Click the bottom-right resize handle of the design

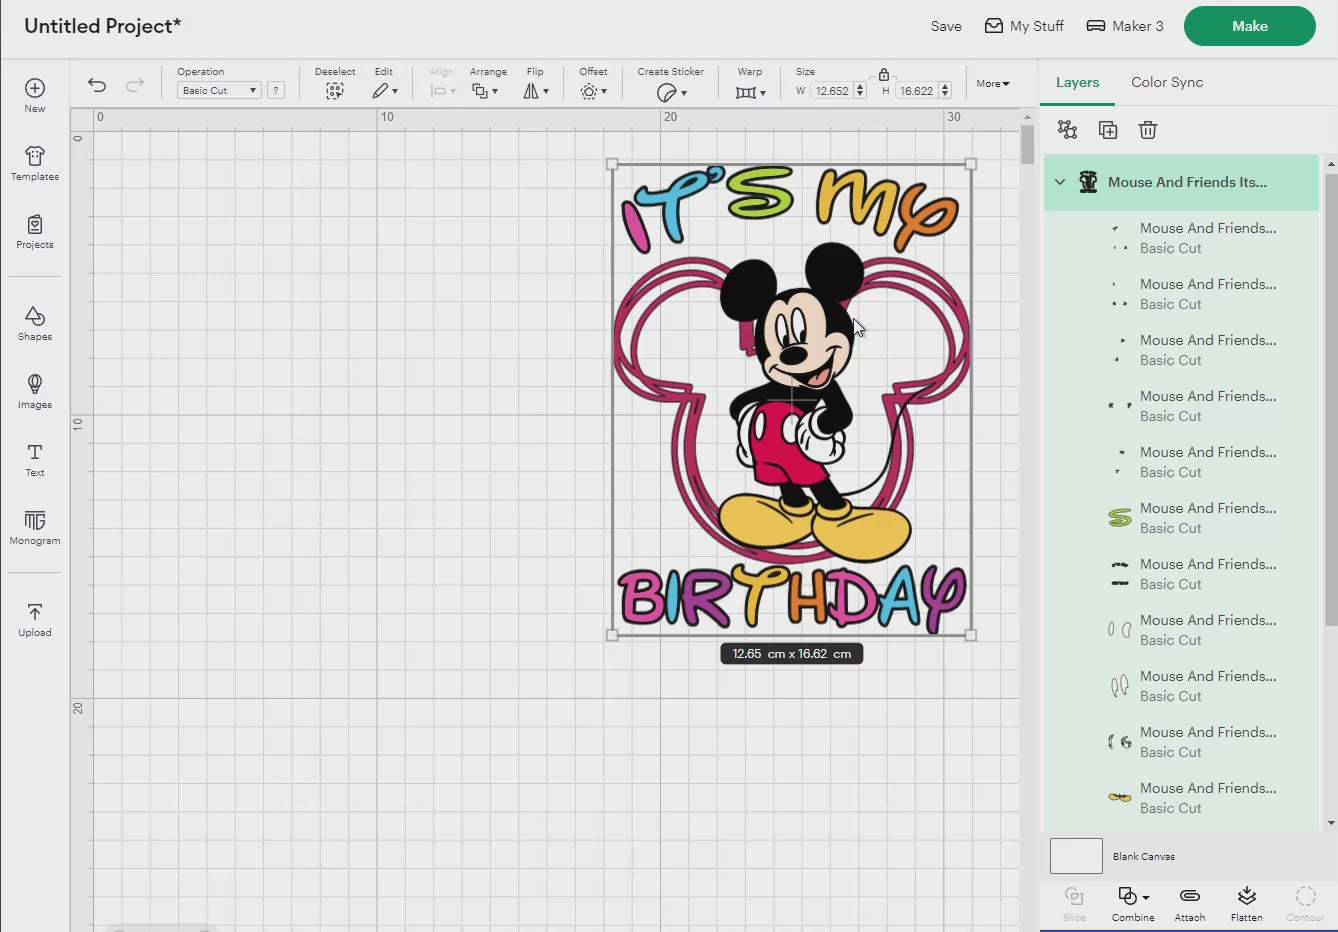[x=971, y=635]
